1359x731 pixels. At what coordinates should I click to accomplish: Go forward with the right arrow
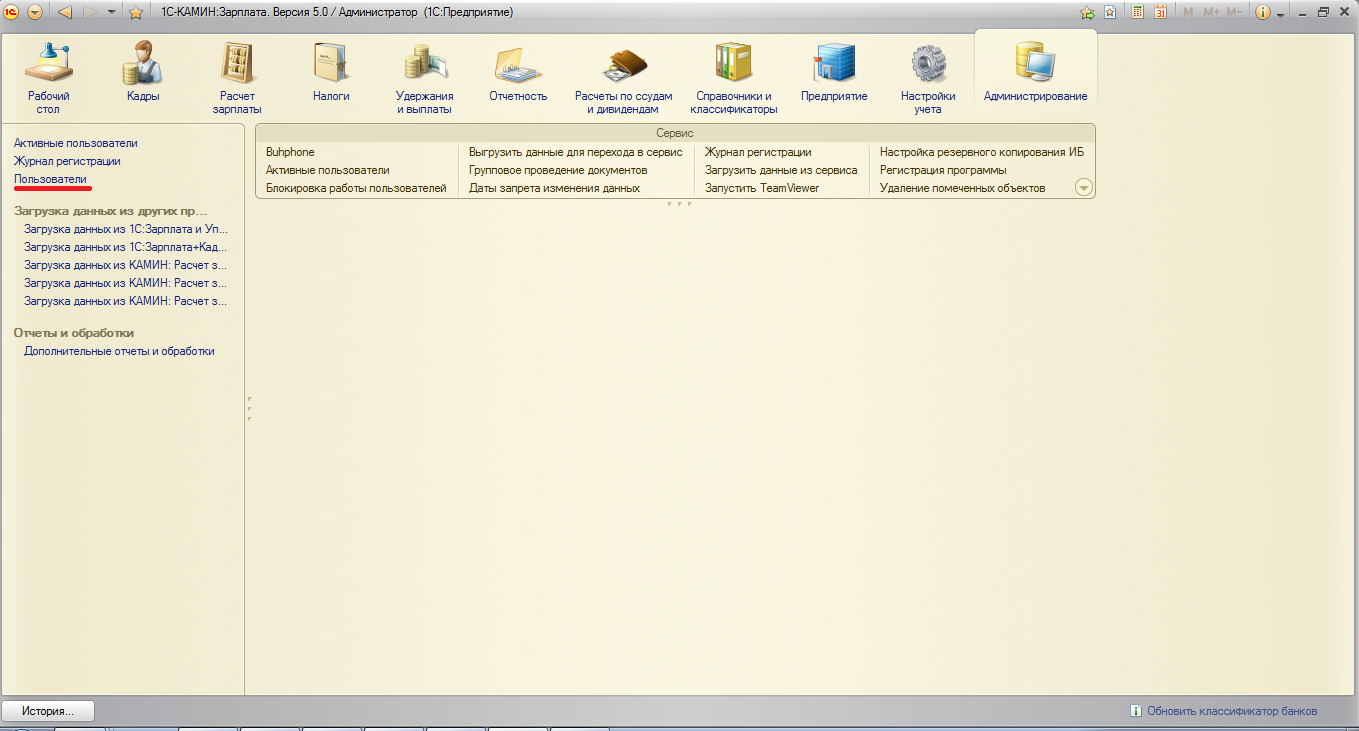[x=90, y=12]
